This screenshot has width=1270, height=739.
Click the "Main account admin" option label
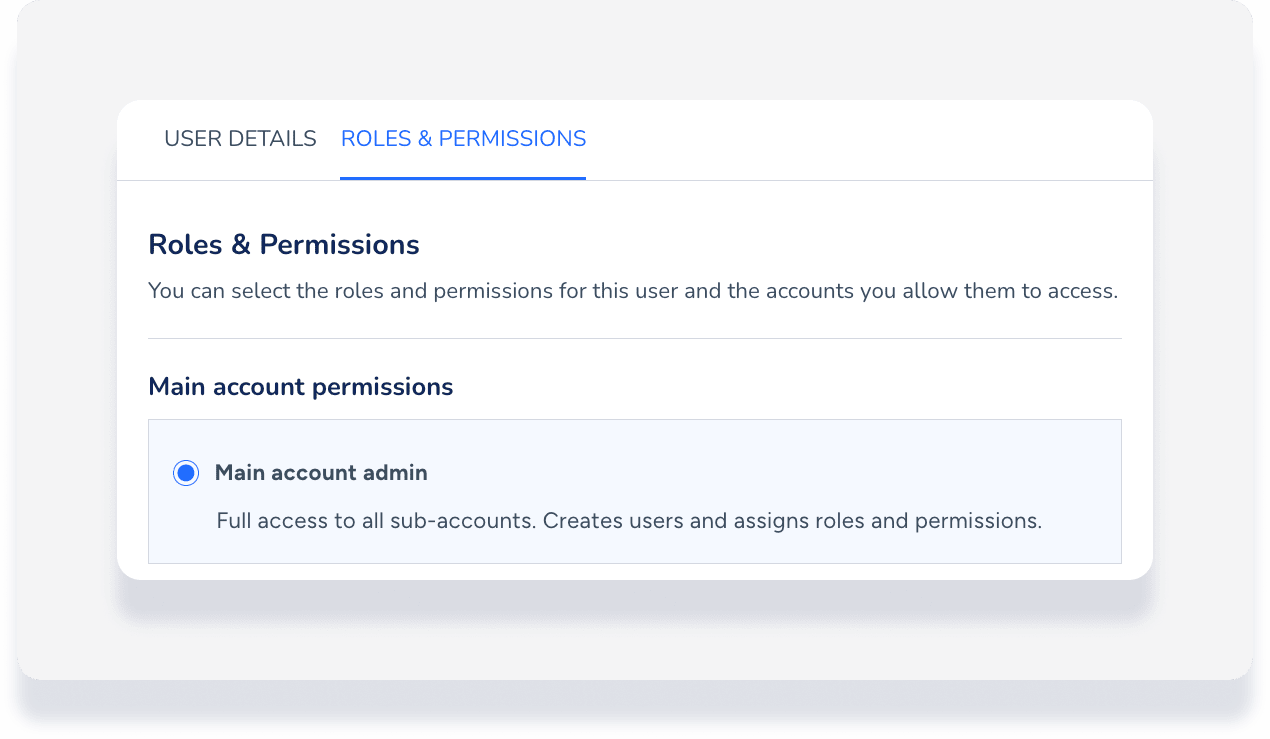(x=321, y=473)
